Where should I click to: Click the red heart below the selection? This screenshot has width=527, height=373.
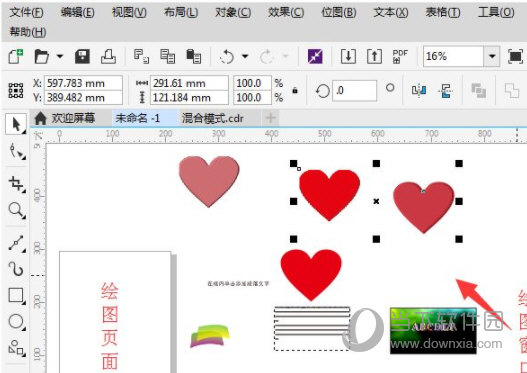[311, 274]
